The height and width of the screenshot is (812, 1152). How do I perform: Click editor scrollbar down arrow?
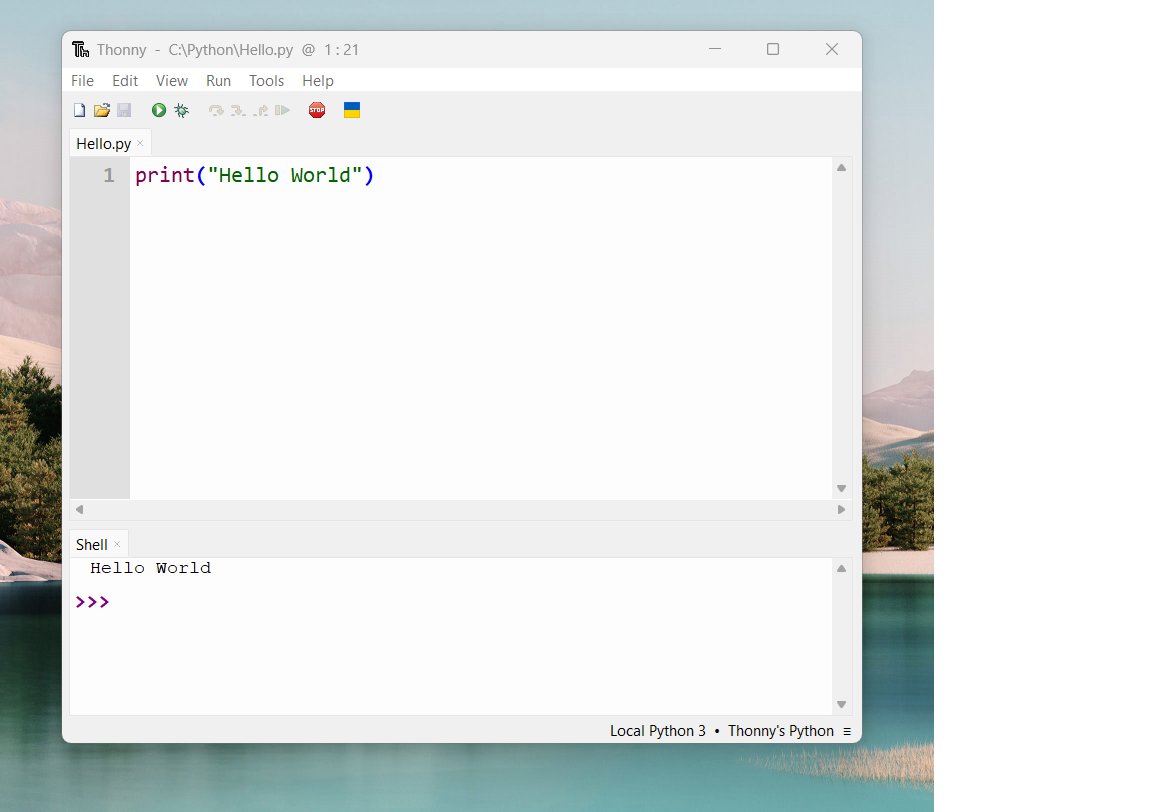point(842,489)
